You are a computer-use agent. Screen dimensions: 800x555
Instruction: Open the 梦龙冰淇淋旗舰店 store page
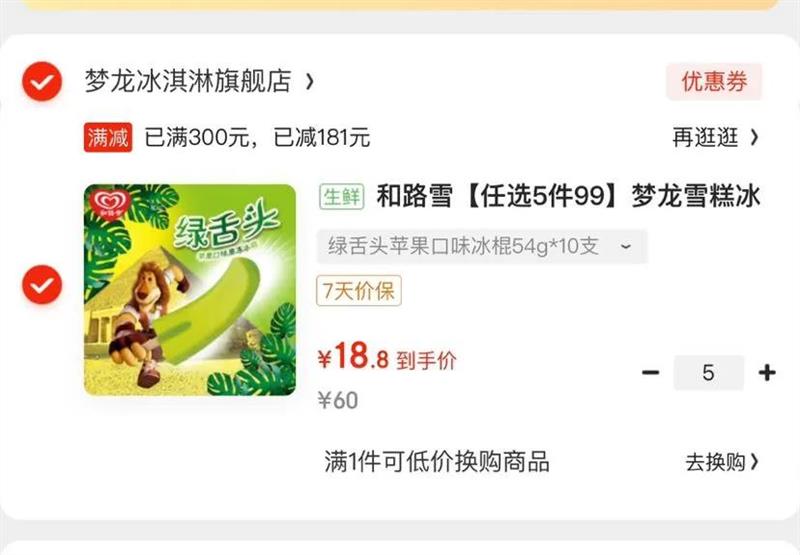coord(188,81)
